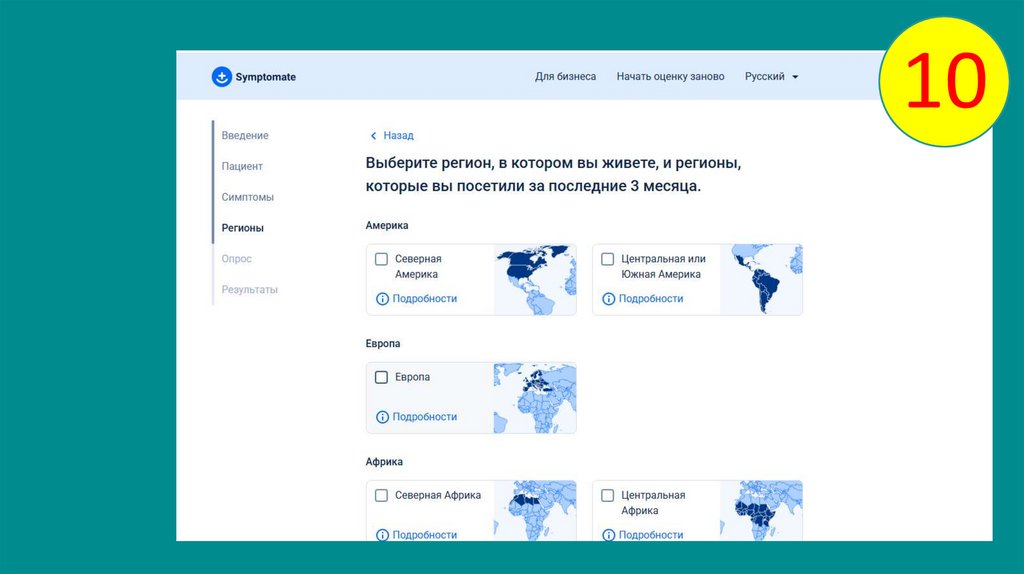
Task: Tick the Европа checkbox
Action: pyautogui.click(x=381, y=377)
